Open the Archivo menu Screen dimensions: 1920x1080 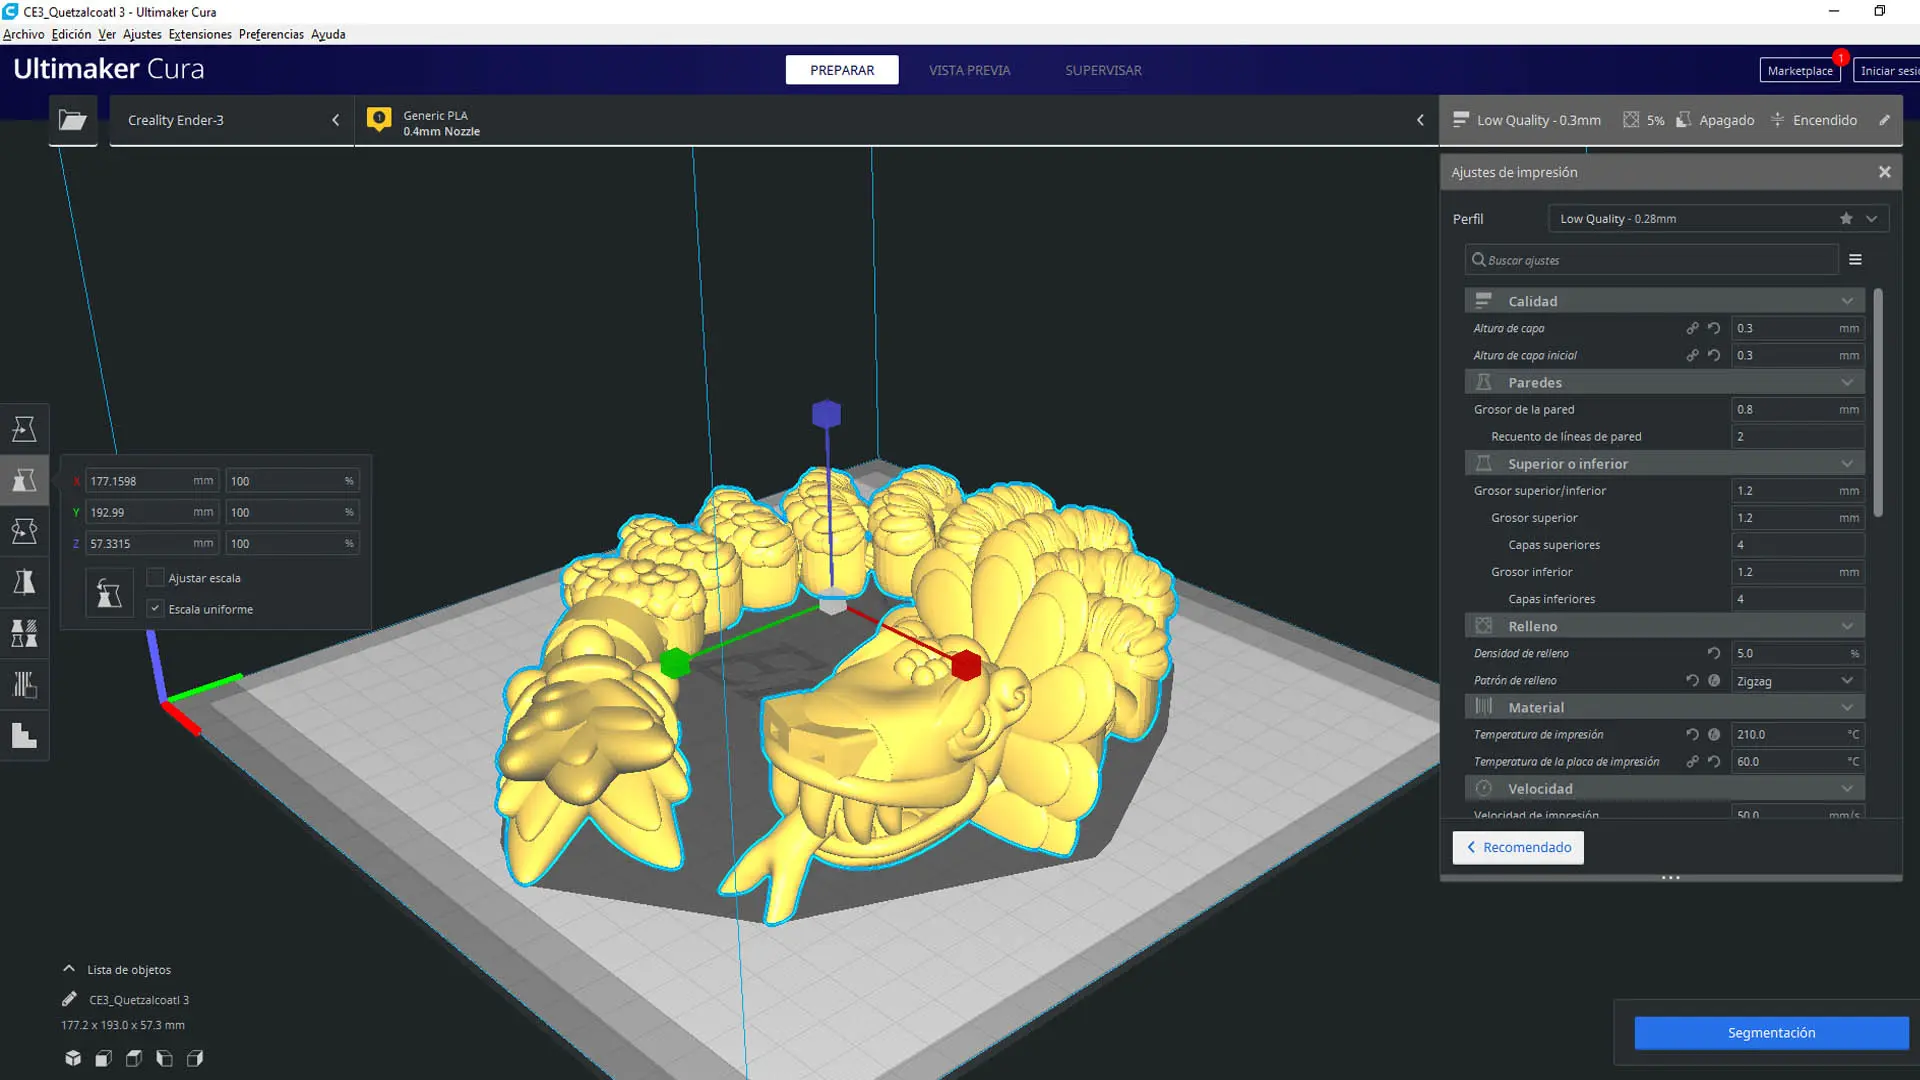(24, 34)
